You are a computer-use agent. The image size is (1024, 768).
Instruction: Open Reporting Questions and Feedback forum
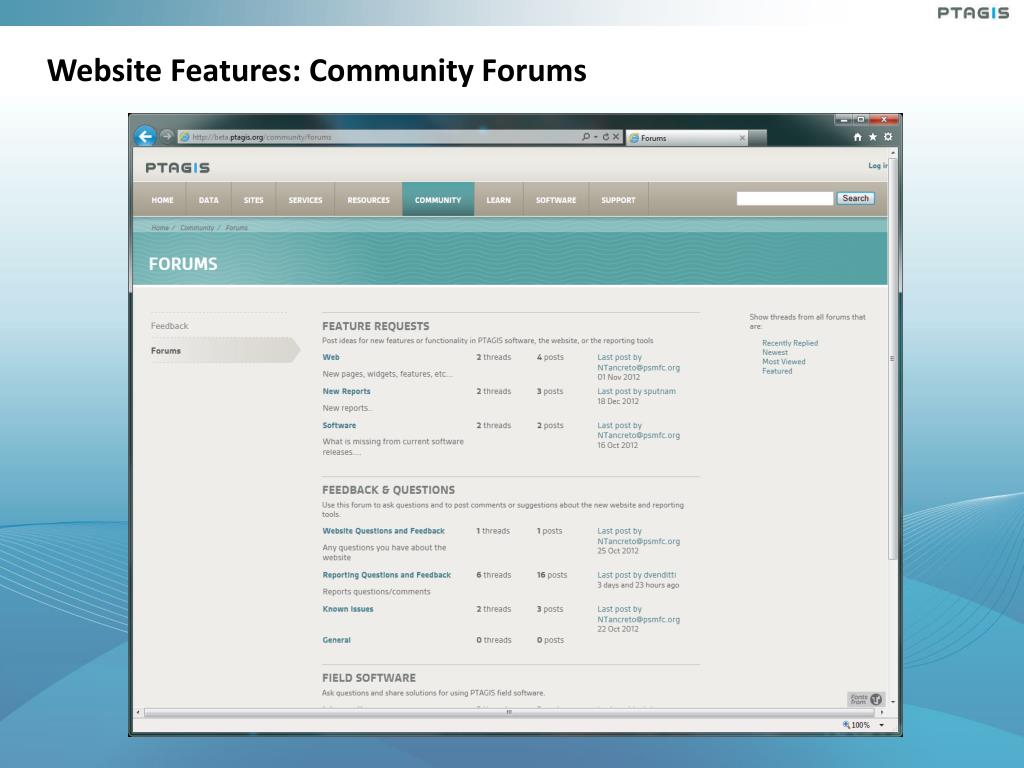386,575
